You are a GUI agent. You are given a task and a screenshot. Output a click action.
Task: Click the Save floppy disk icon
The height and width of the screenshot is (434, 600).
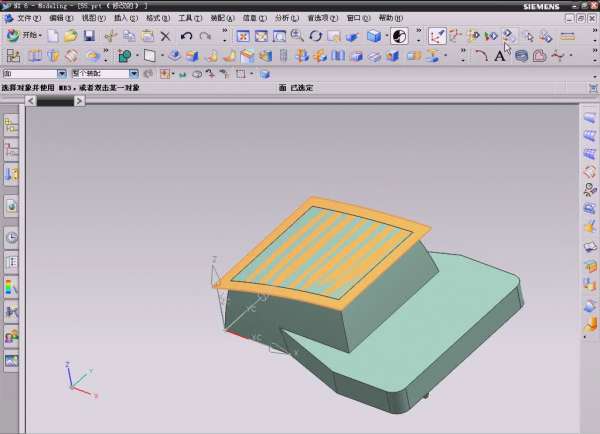pyautogui.click(x=89, y=36)
